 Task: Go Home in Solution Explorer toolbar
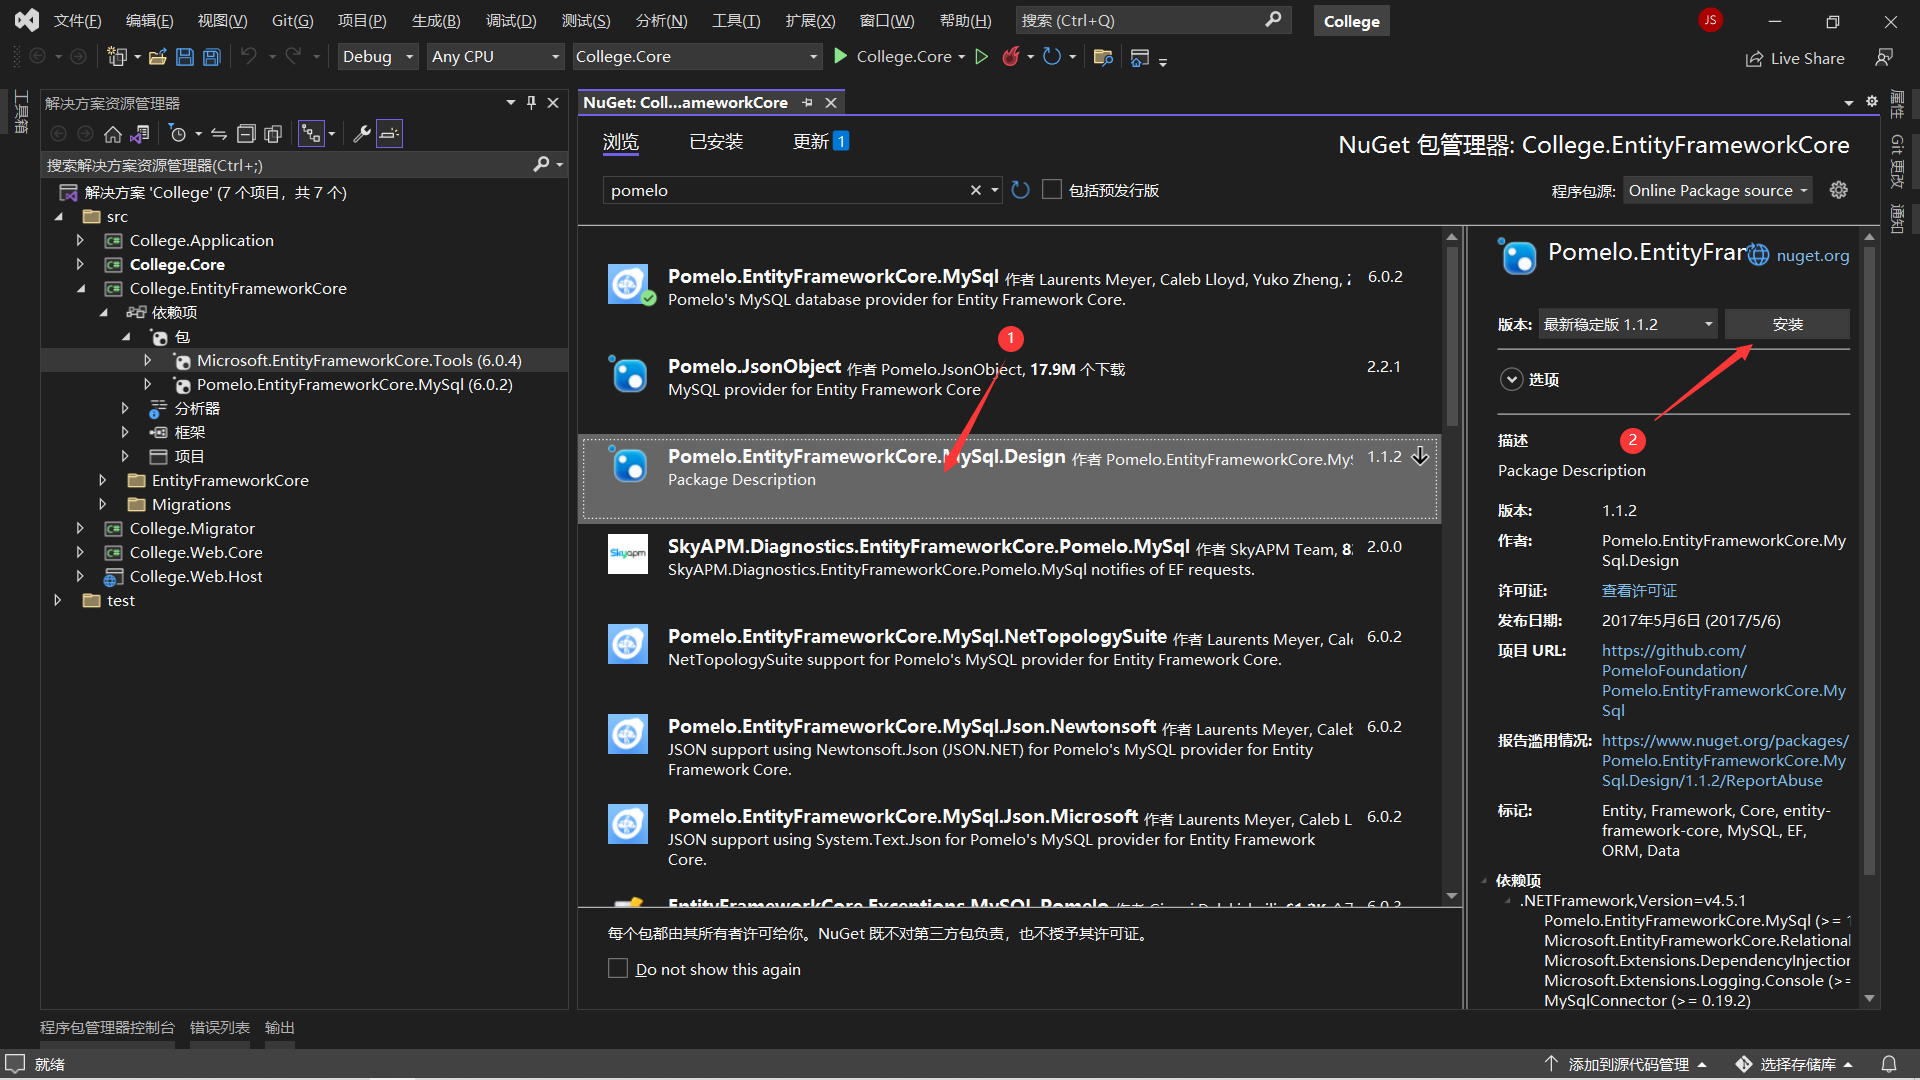coord(113,134)
